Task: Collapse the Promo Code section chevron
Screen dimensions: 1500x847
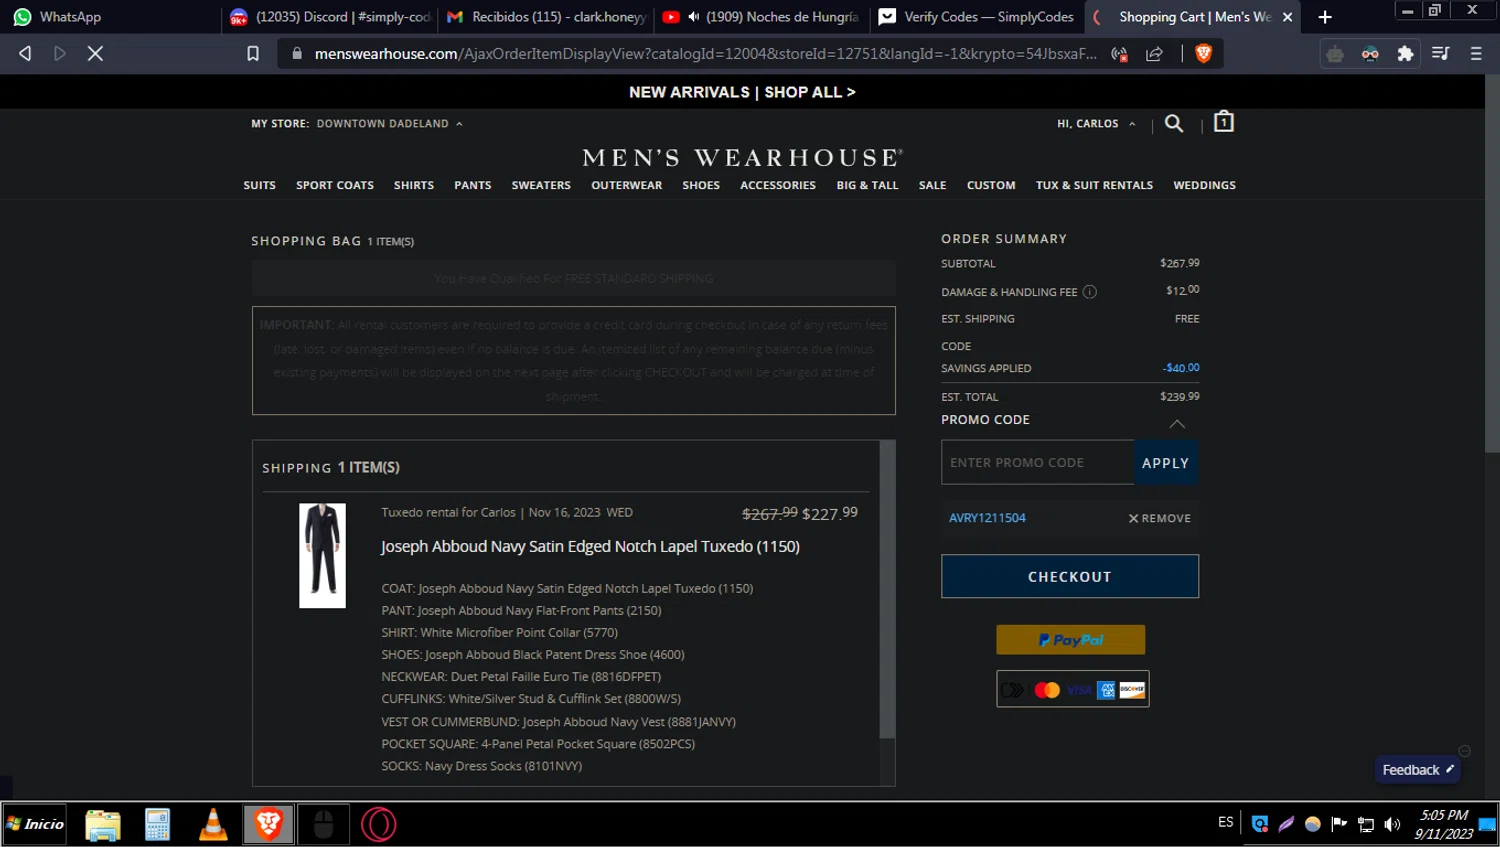Action: [1177, 424]
